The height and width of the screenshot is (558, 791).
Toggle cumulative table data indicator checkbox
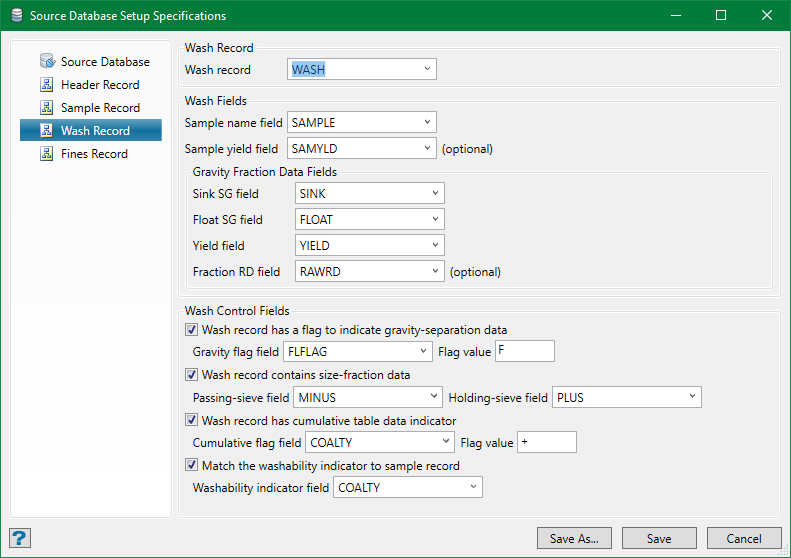[x=192, y=421]
